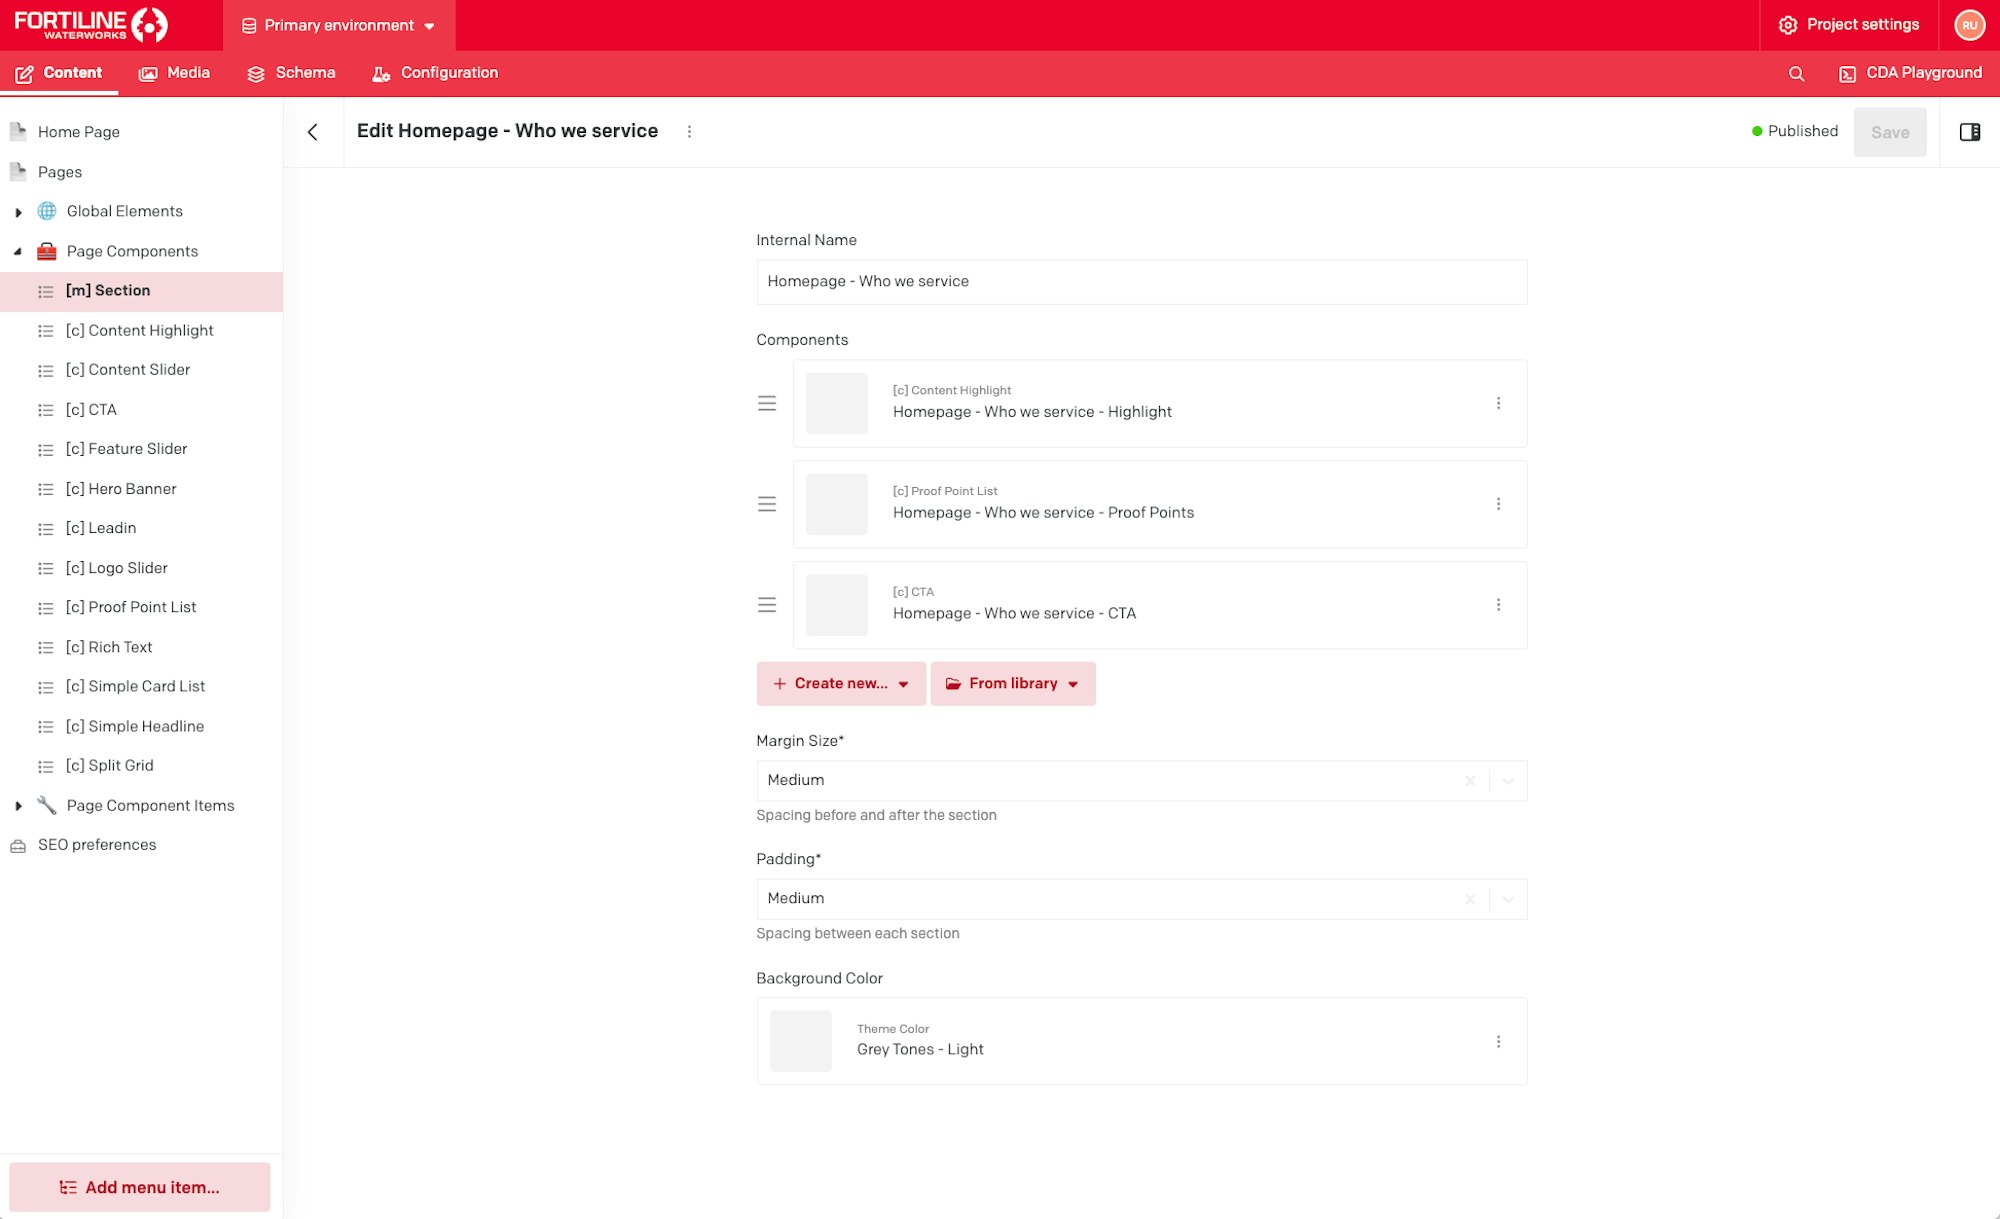Click the Pages document icon
Screen dimensions: 2000x1219
click(x=18, y=171)
